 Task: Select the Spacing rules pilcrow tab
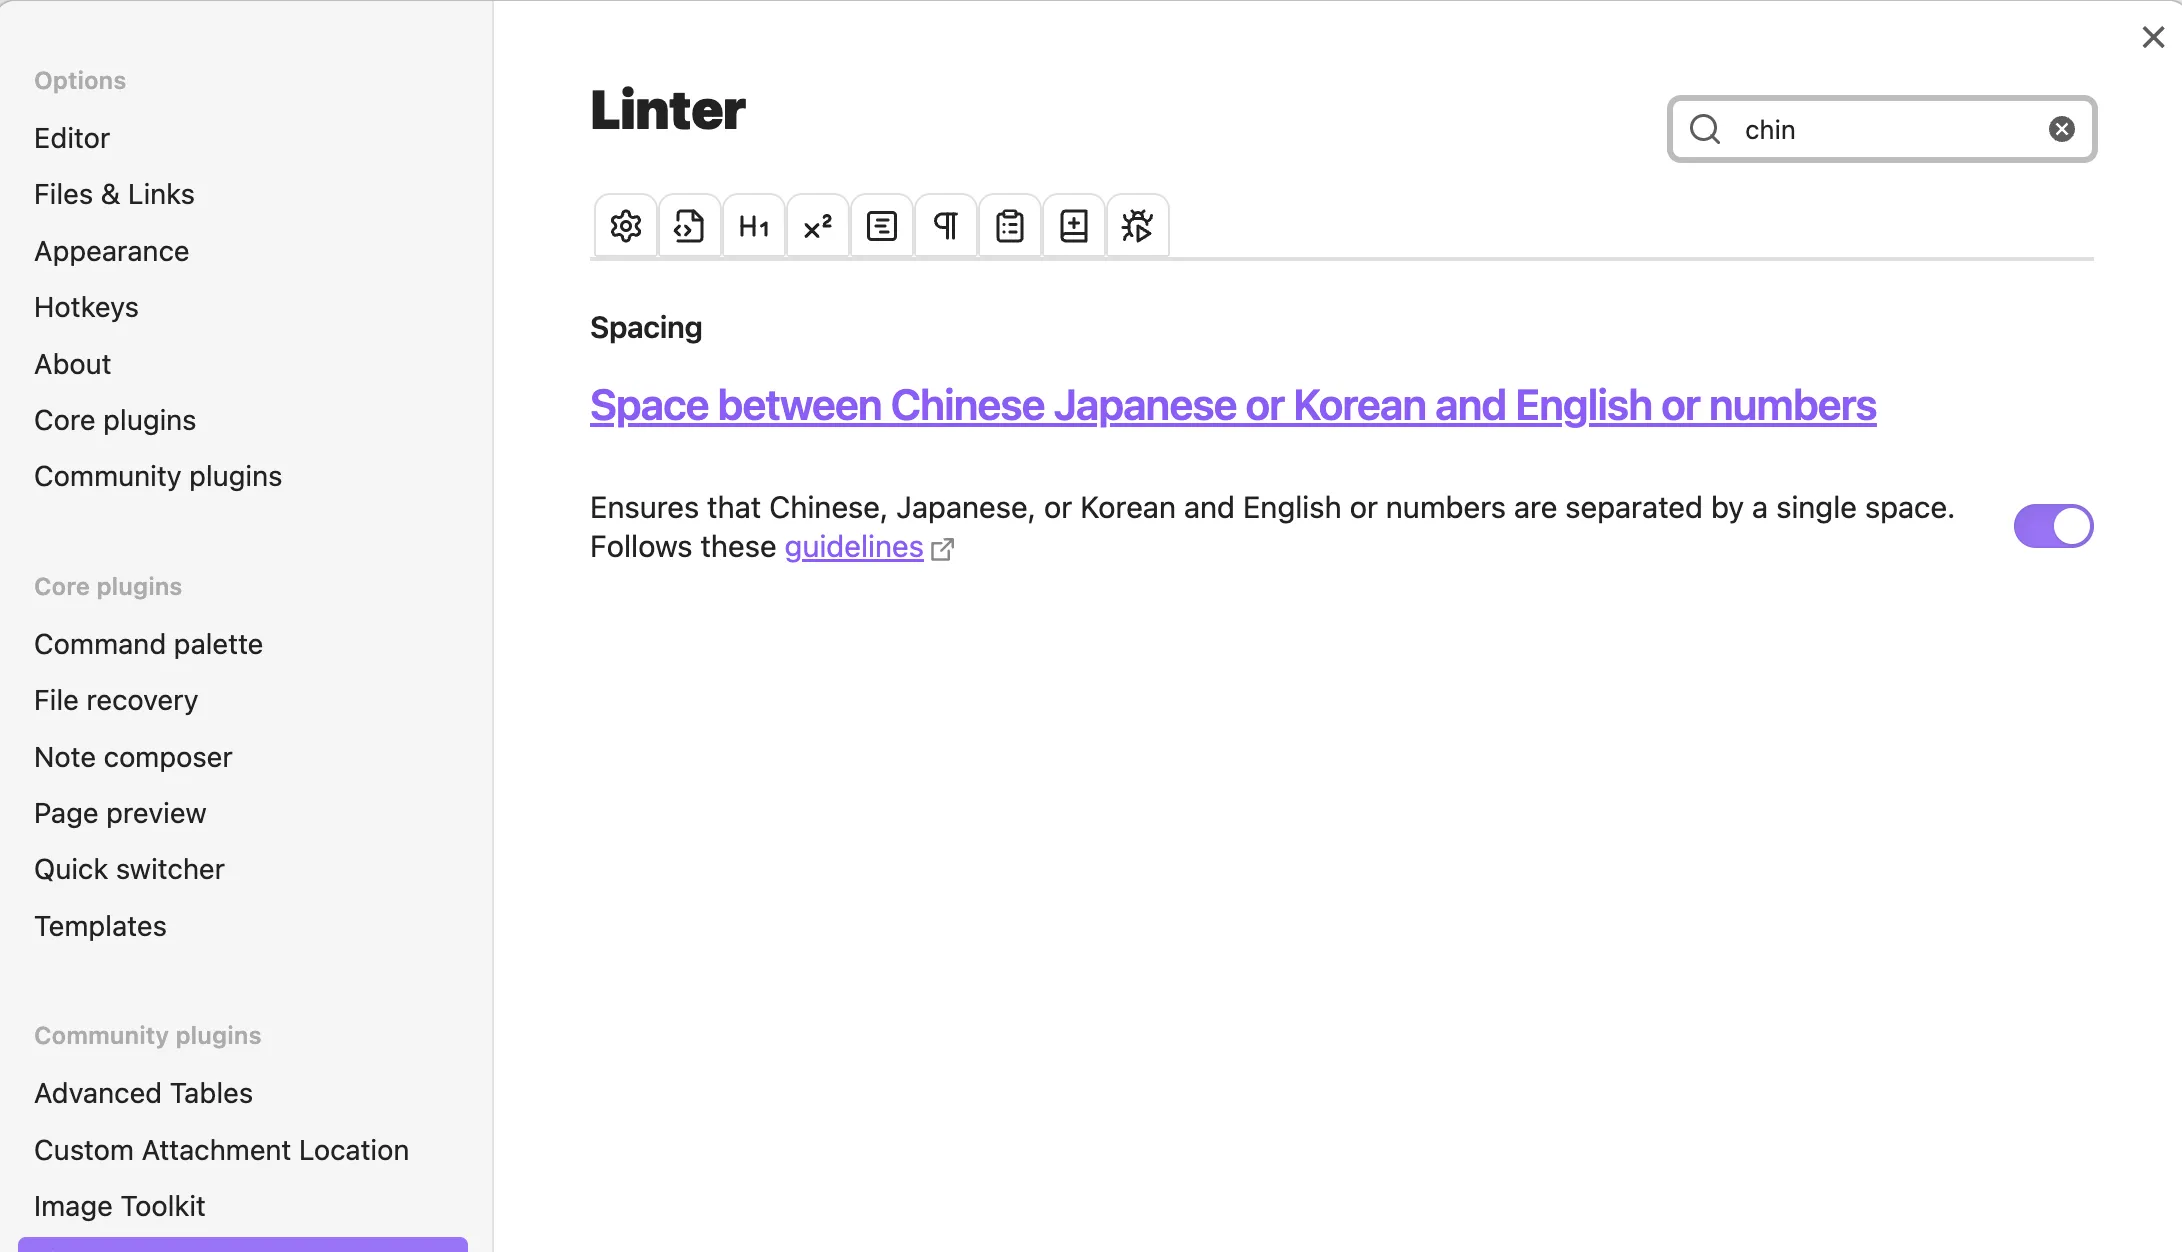945,226
